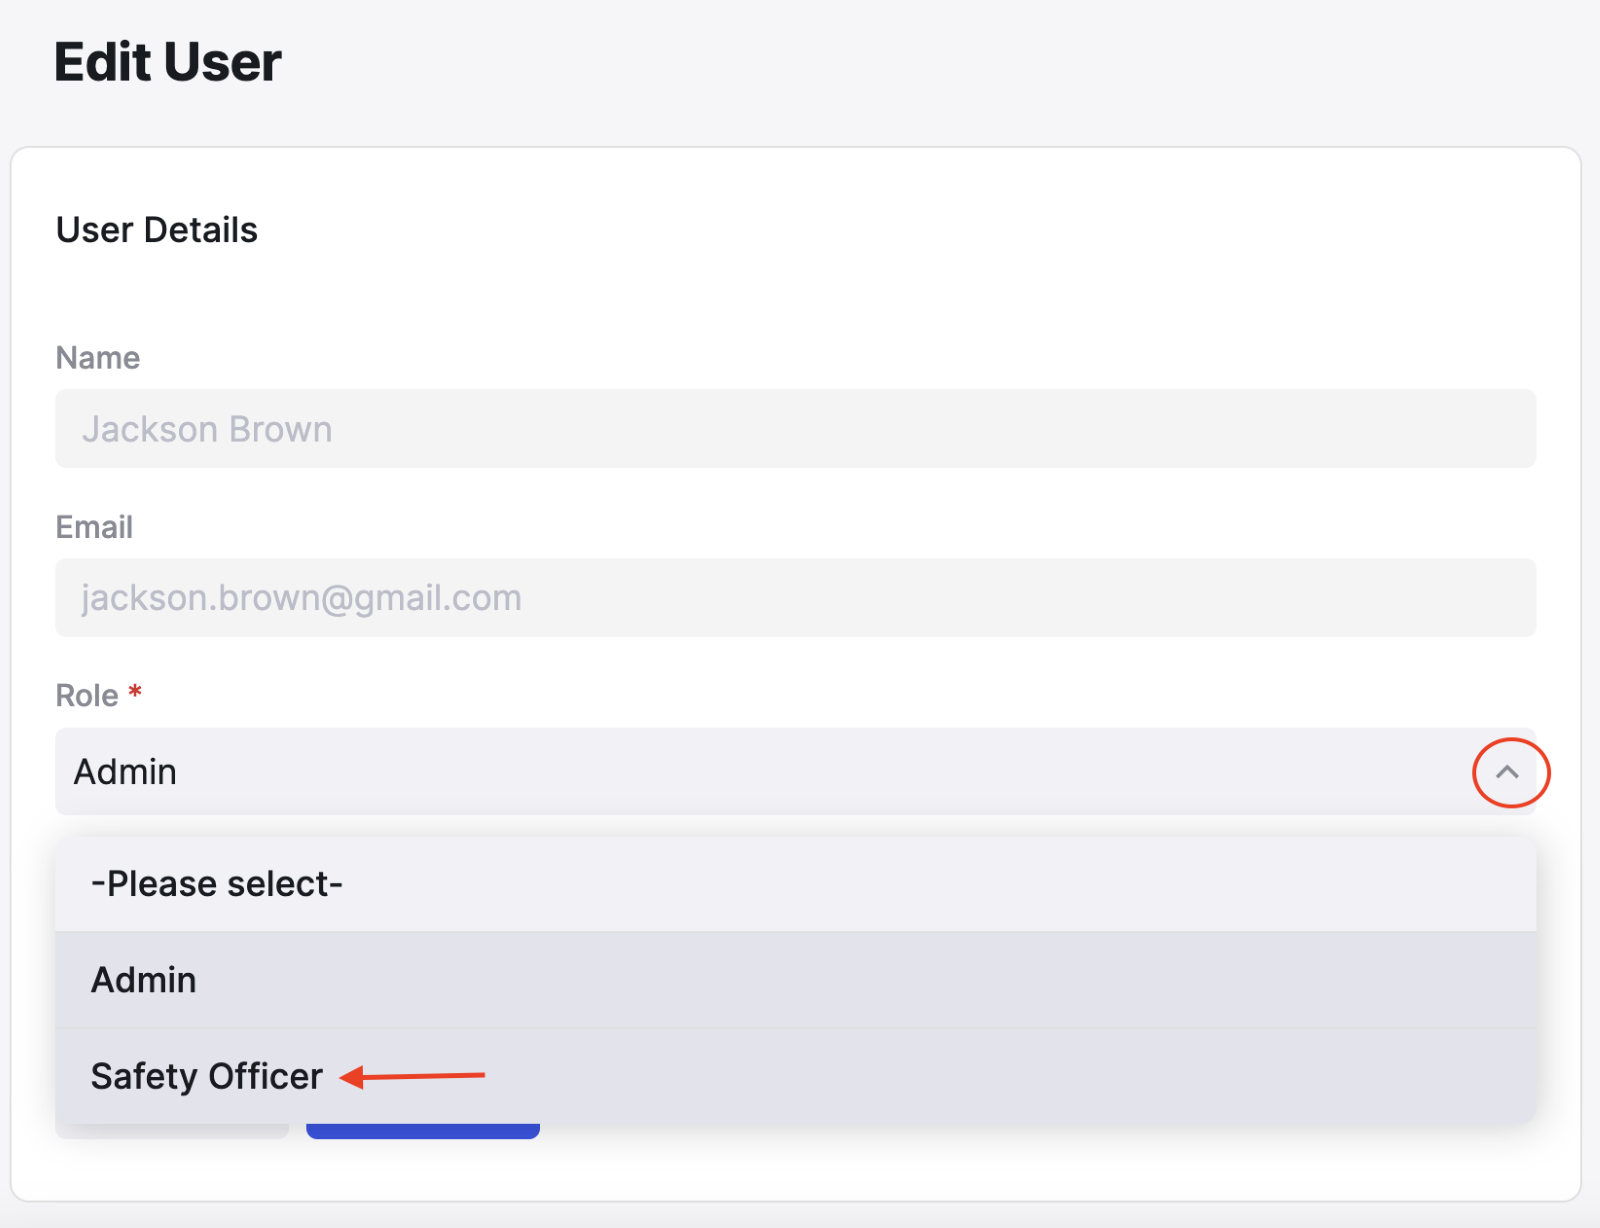The width and height of the screenshot is (1600, 1228).
Task: Click the Email field jackson.brown@gmail.com
Action: [x=795, y=597]
